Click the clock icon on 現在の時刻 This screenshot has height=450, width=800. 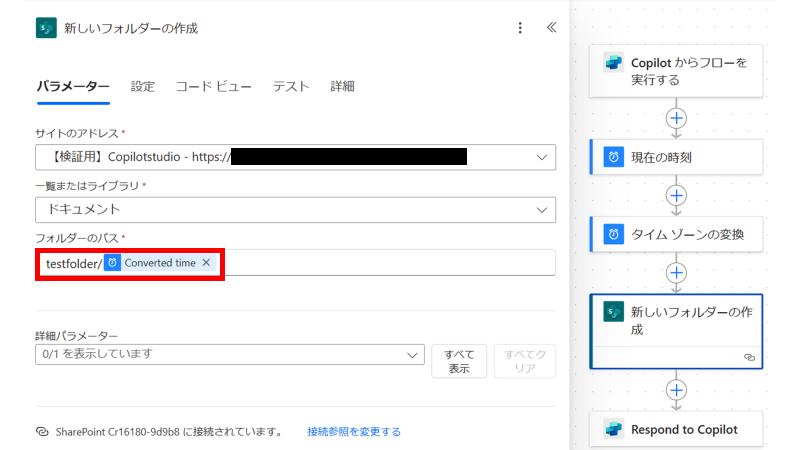(x=613, y=157)
